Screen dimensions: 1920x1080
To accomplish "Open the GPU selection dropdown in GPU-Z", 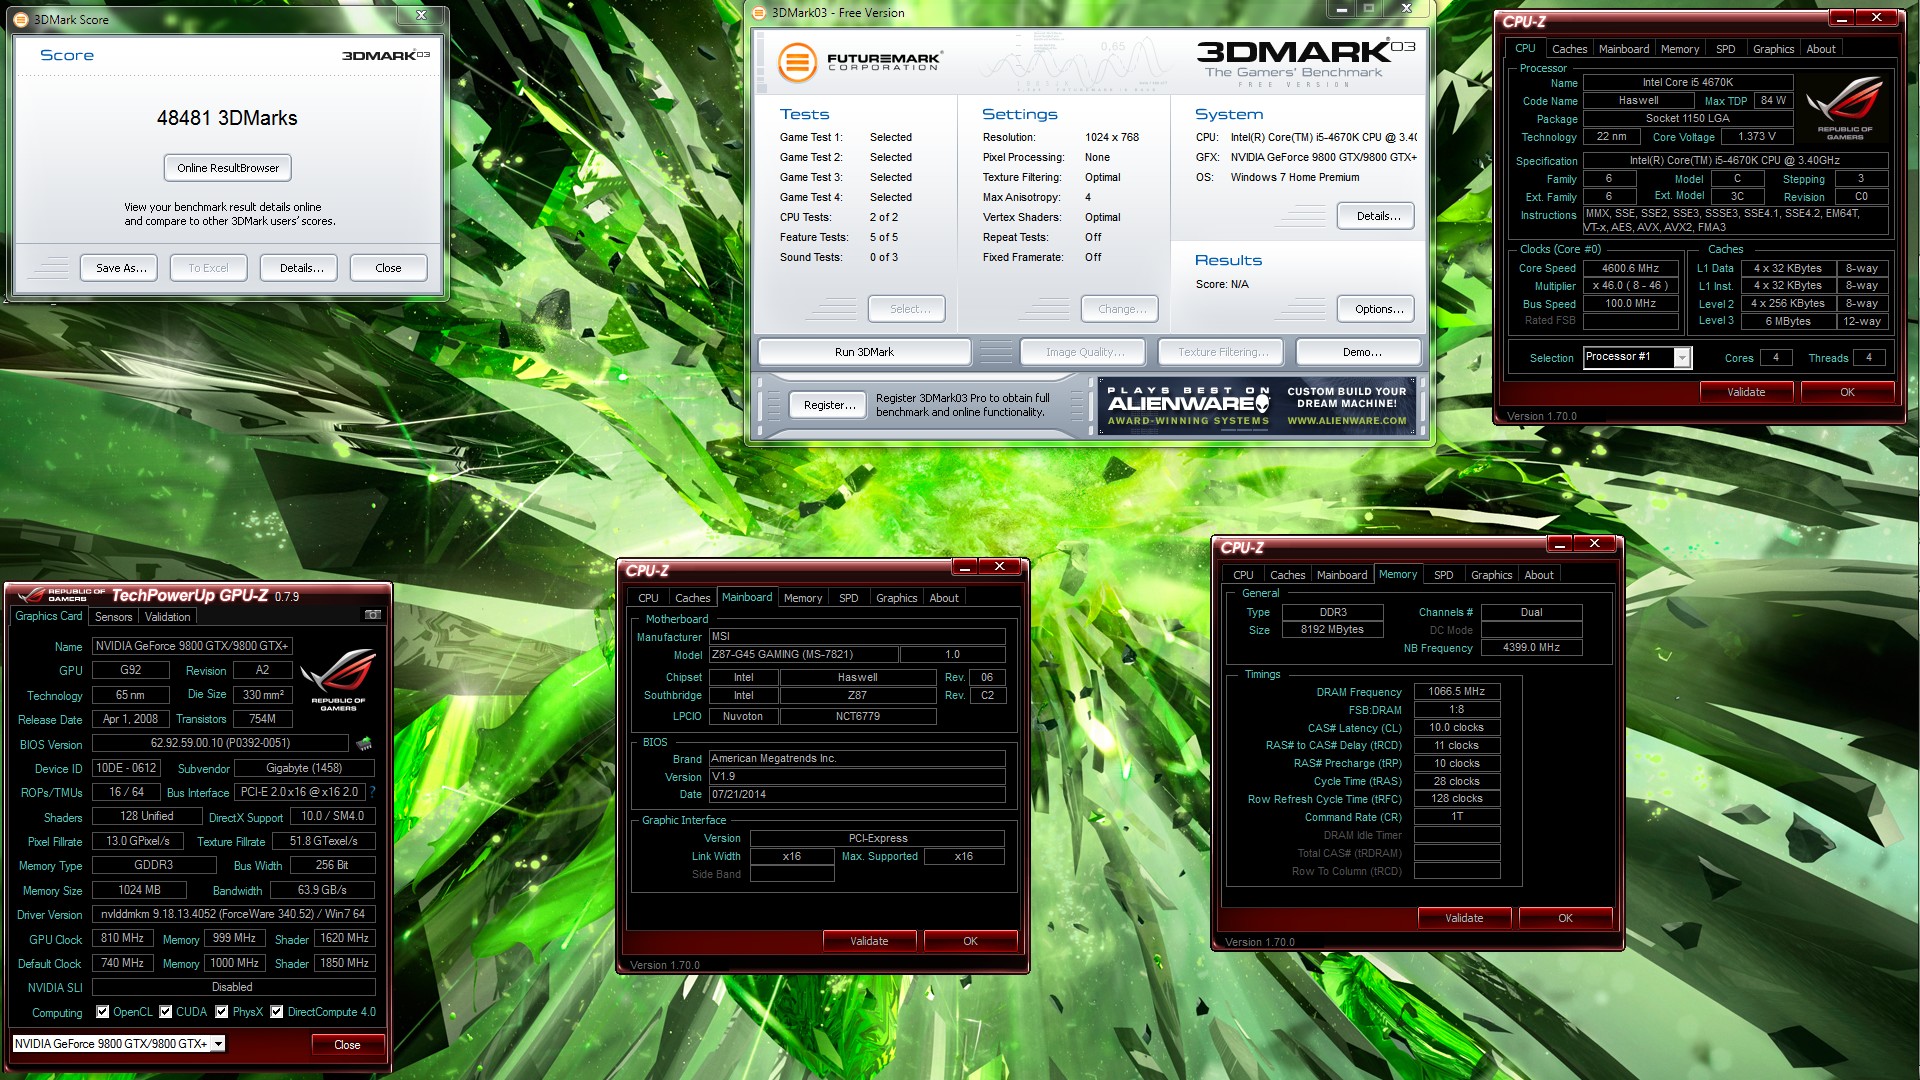I will coord(218,1044).
